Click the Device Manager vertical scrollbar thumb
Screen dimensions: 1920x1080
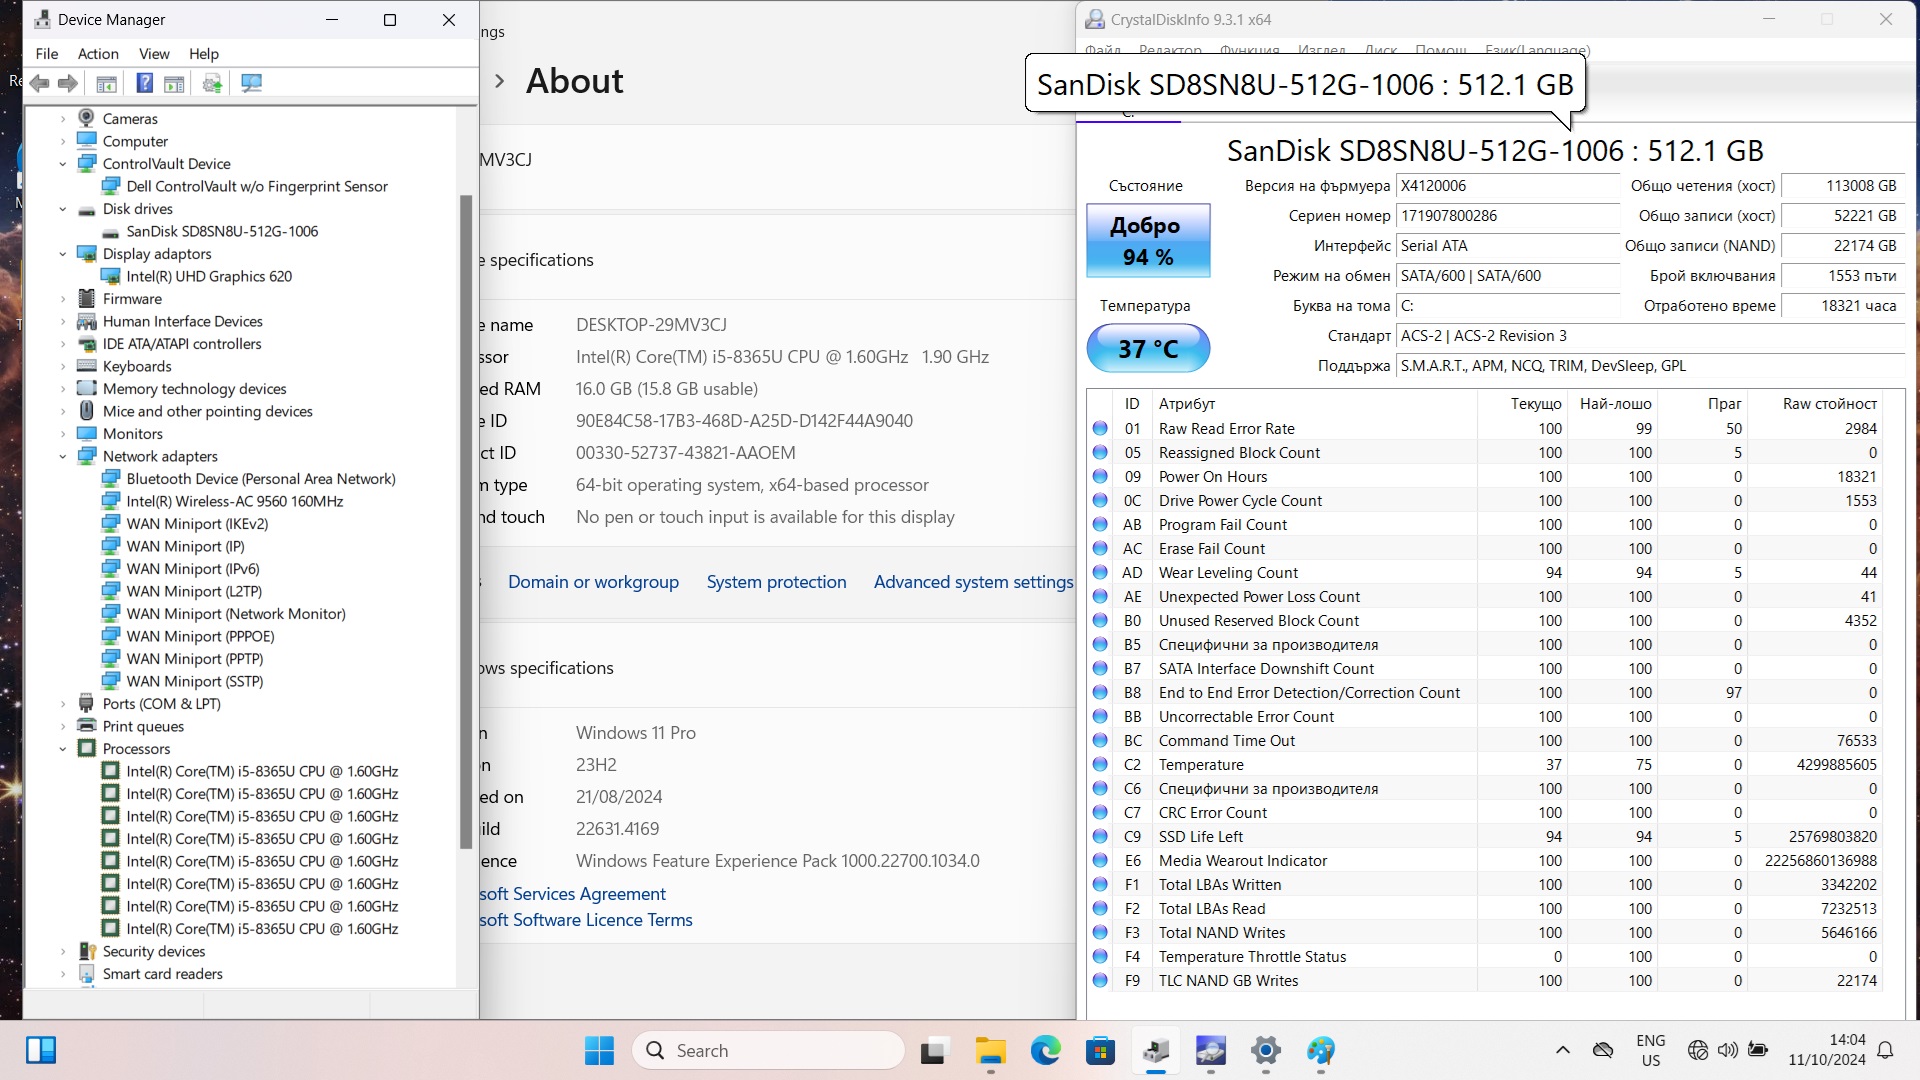[465, 520]
